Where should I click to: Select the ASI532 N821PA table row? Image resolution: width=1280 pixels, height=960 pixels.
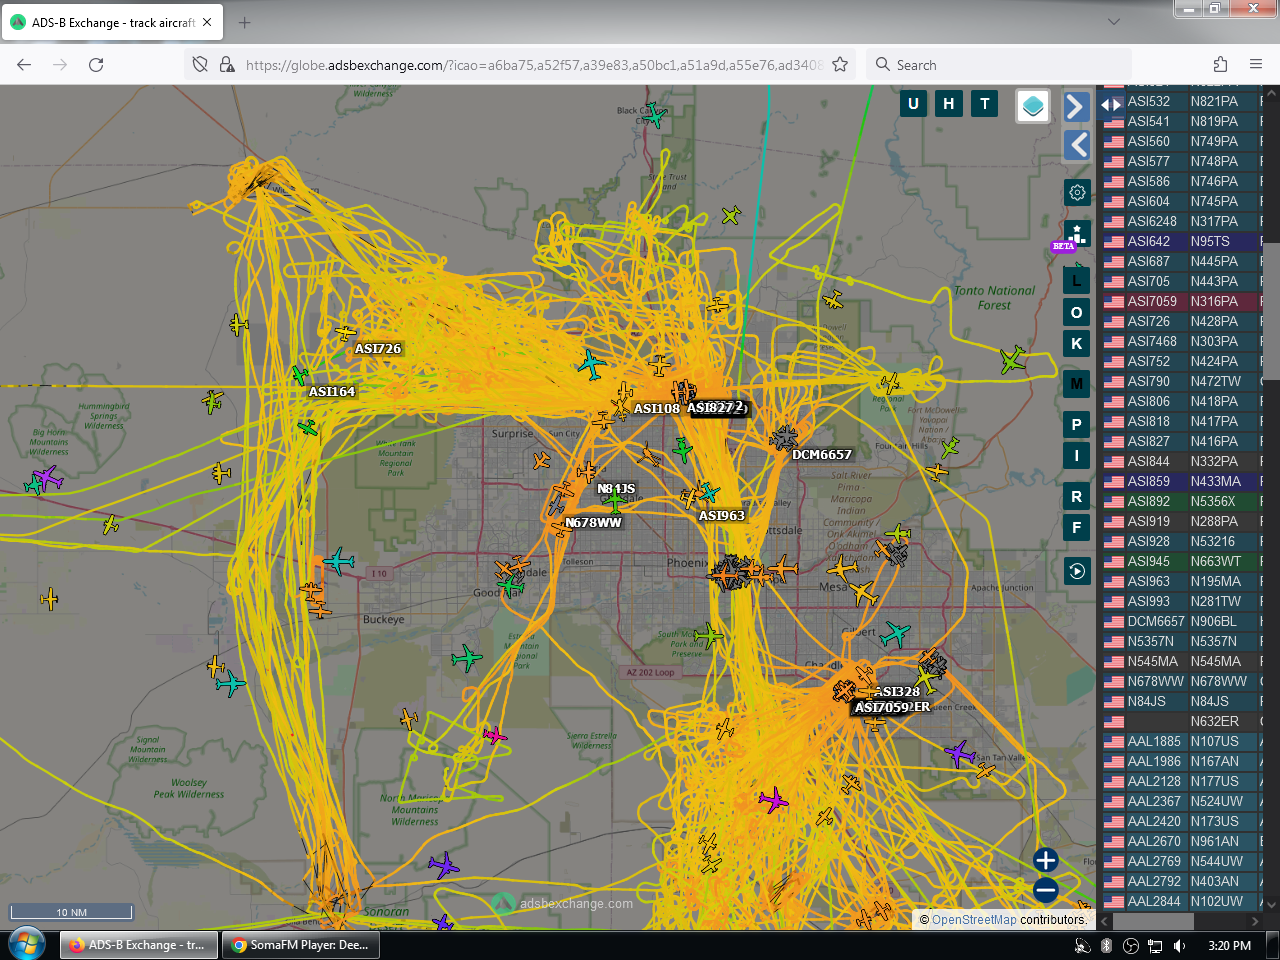1182,101
